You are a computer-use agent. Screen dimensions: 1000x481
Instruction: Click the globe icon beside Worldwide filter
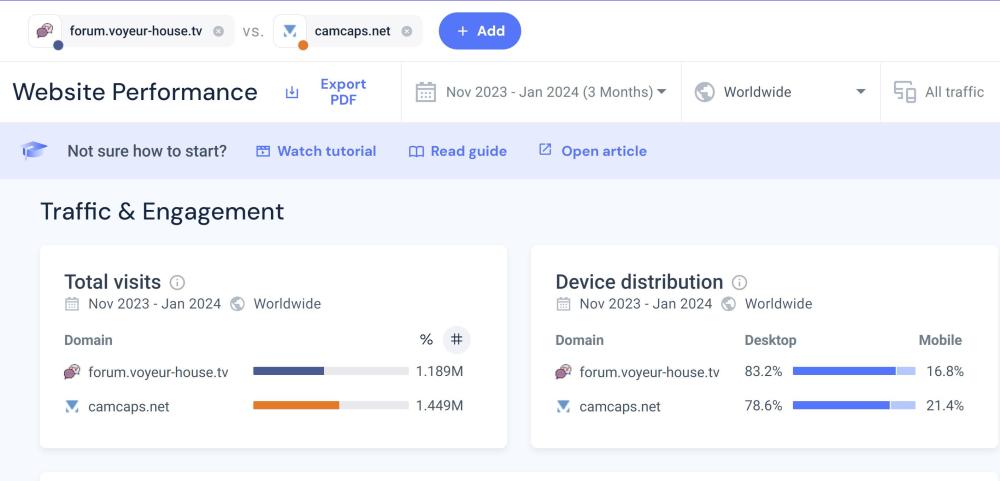(705, 92)
